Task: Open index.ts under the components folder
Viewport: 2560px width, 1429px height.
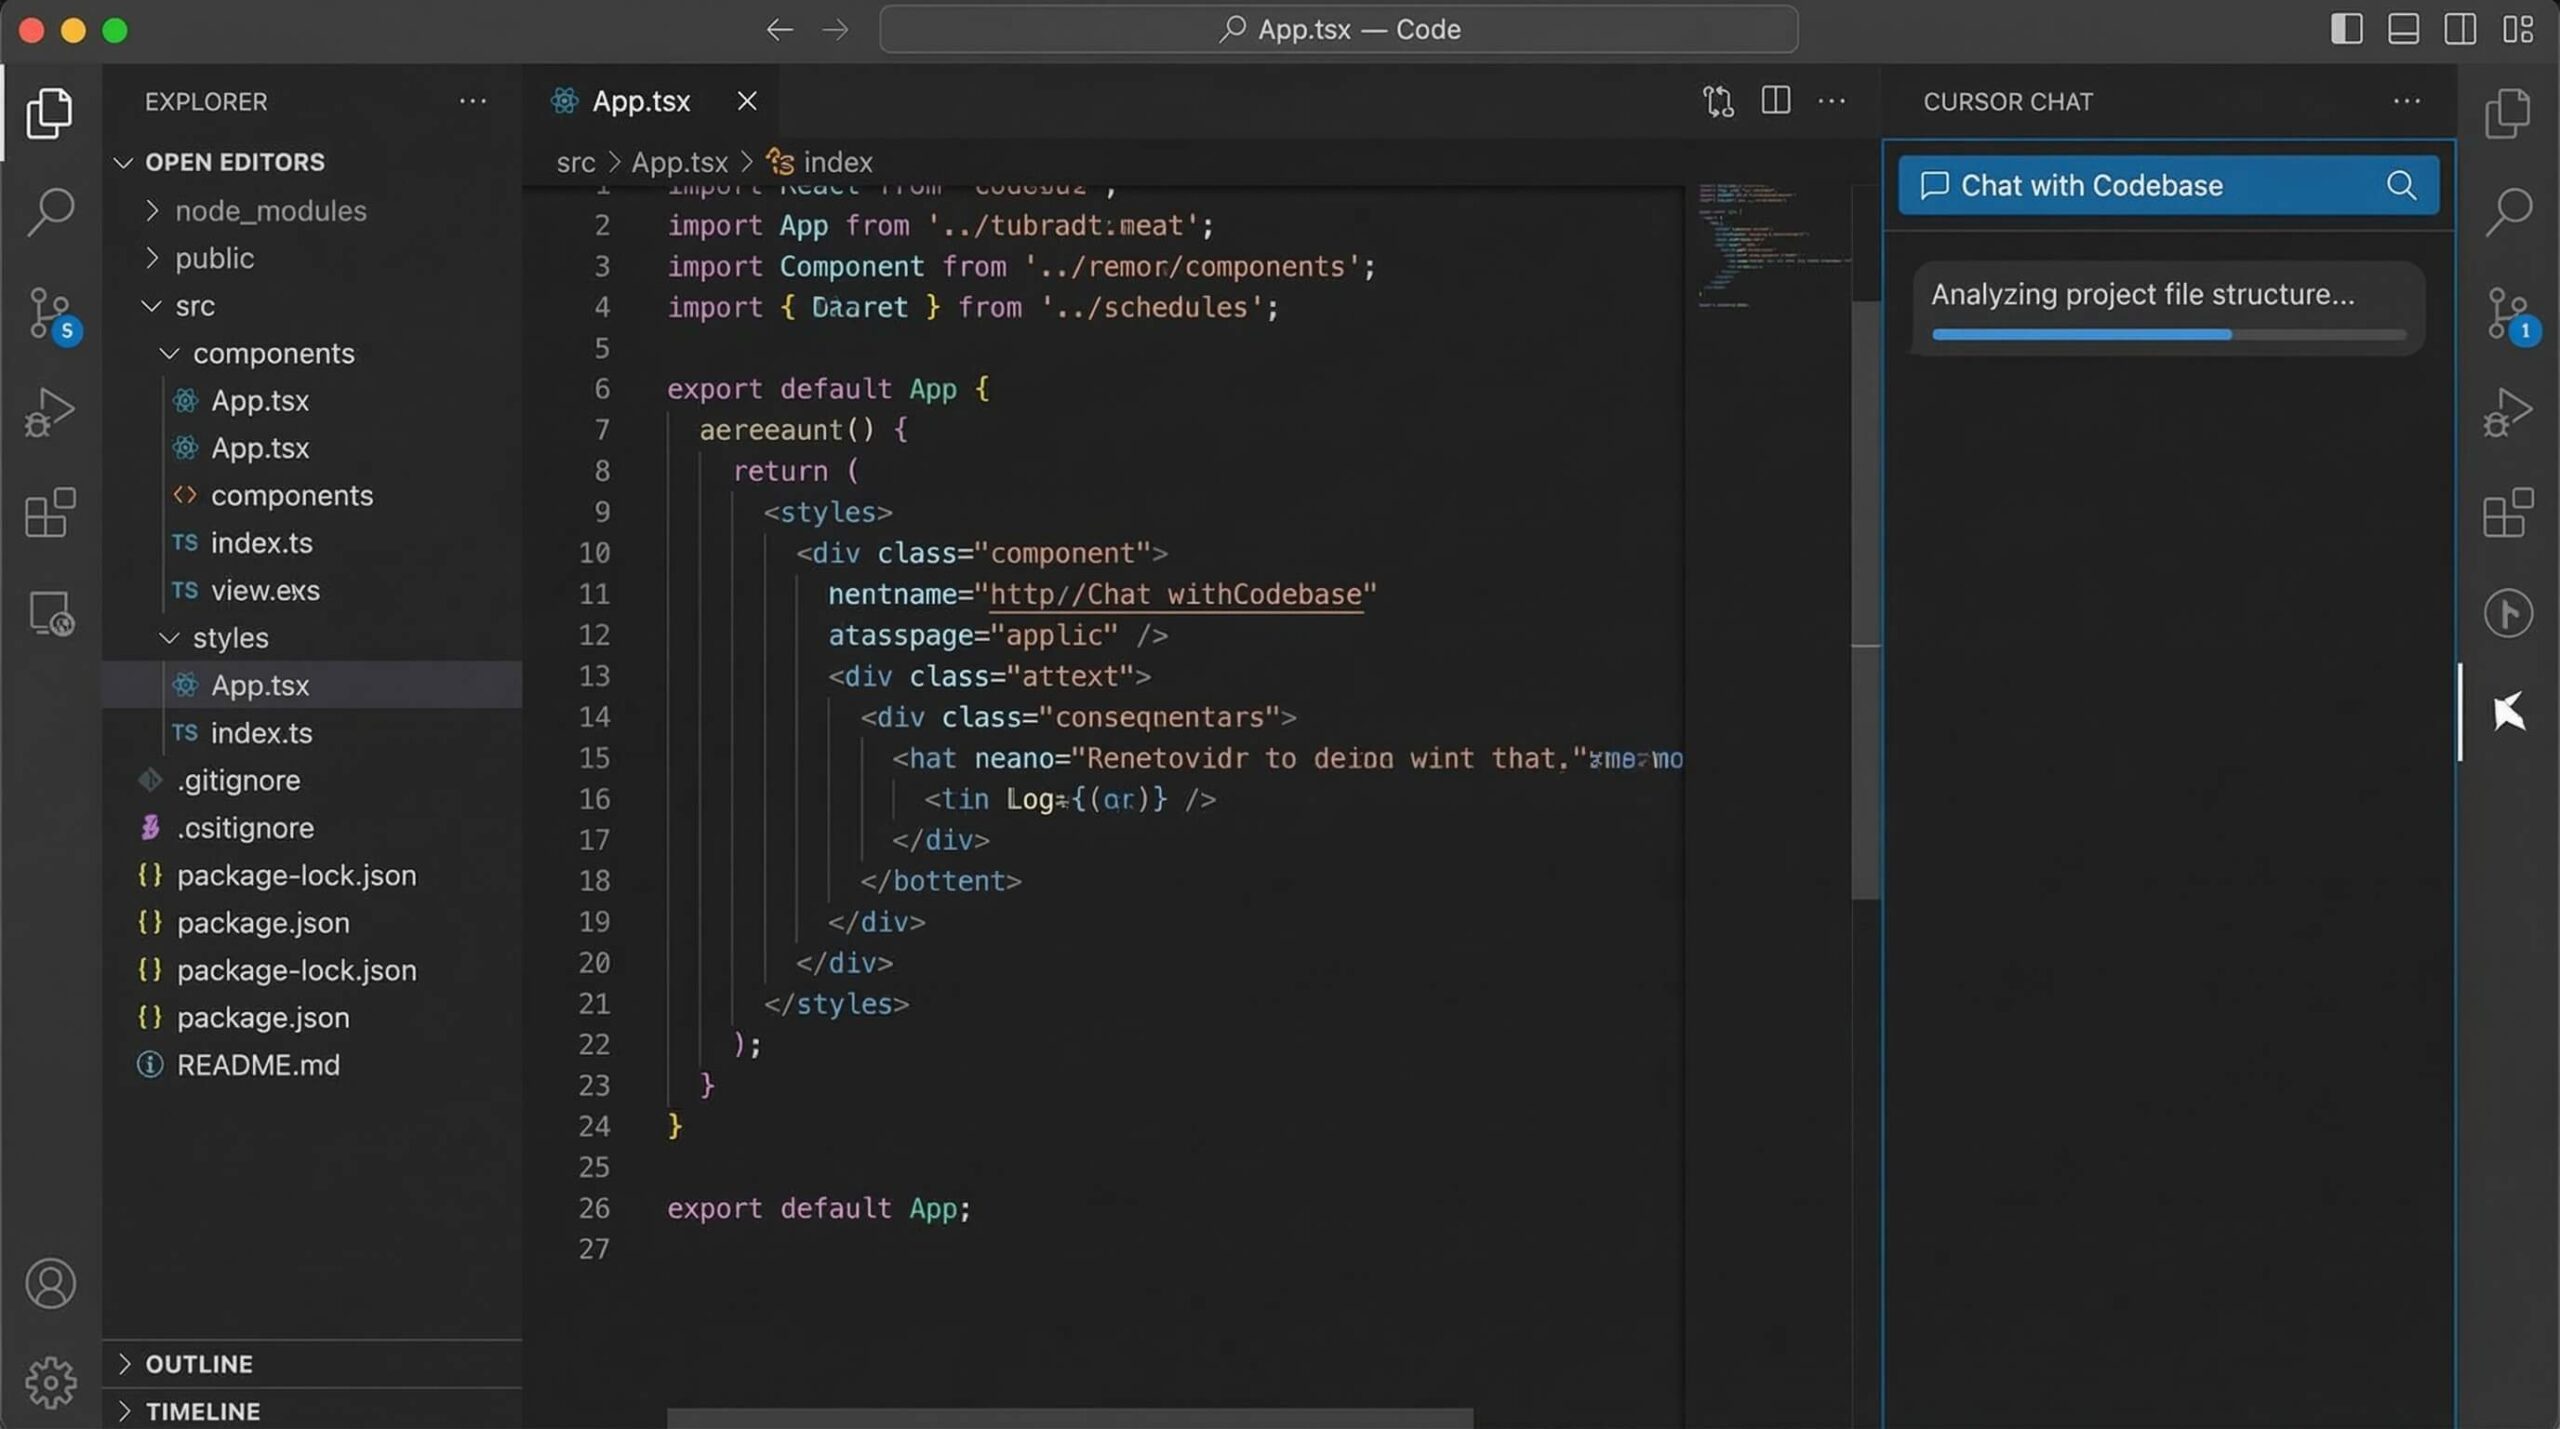Action: point(312,543)
